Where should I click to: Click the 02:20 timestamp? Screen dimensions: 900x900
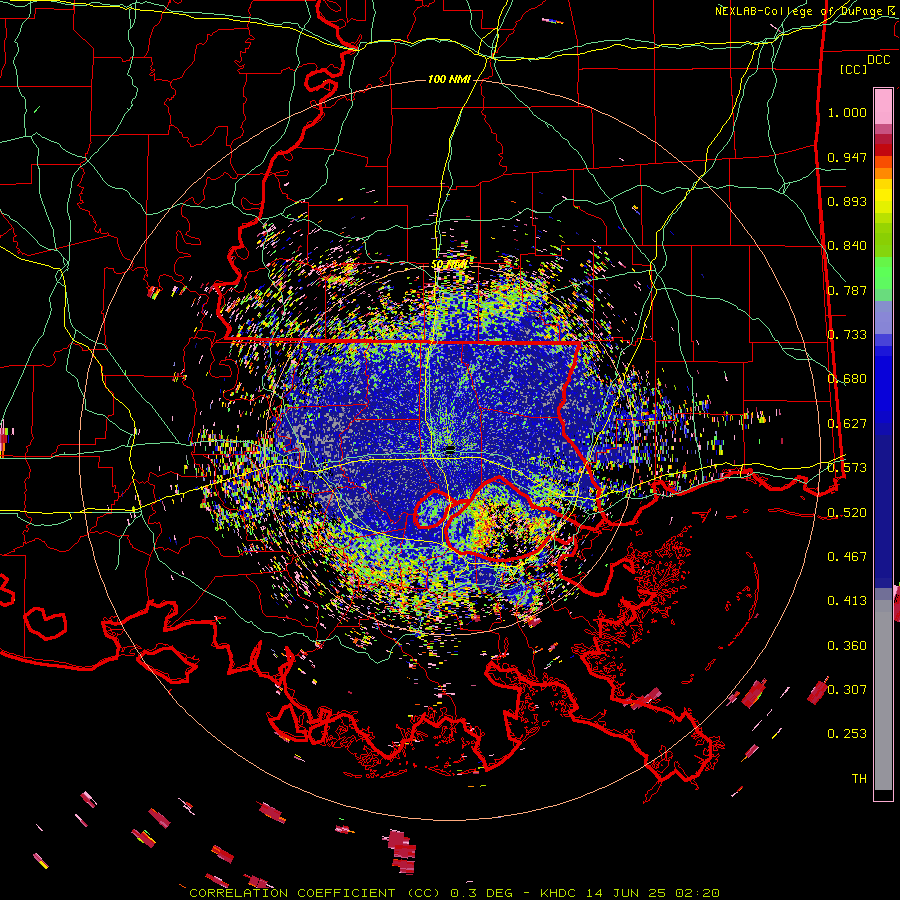tap(697, 893)
